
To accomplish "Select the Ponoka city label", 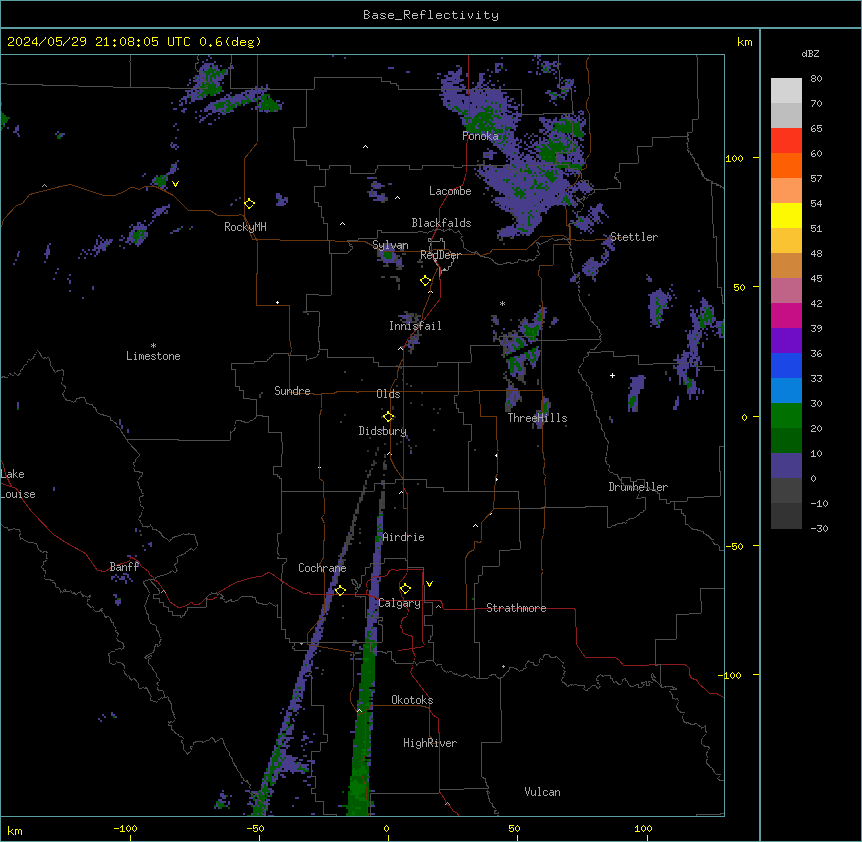I will [x=480, y=136].
